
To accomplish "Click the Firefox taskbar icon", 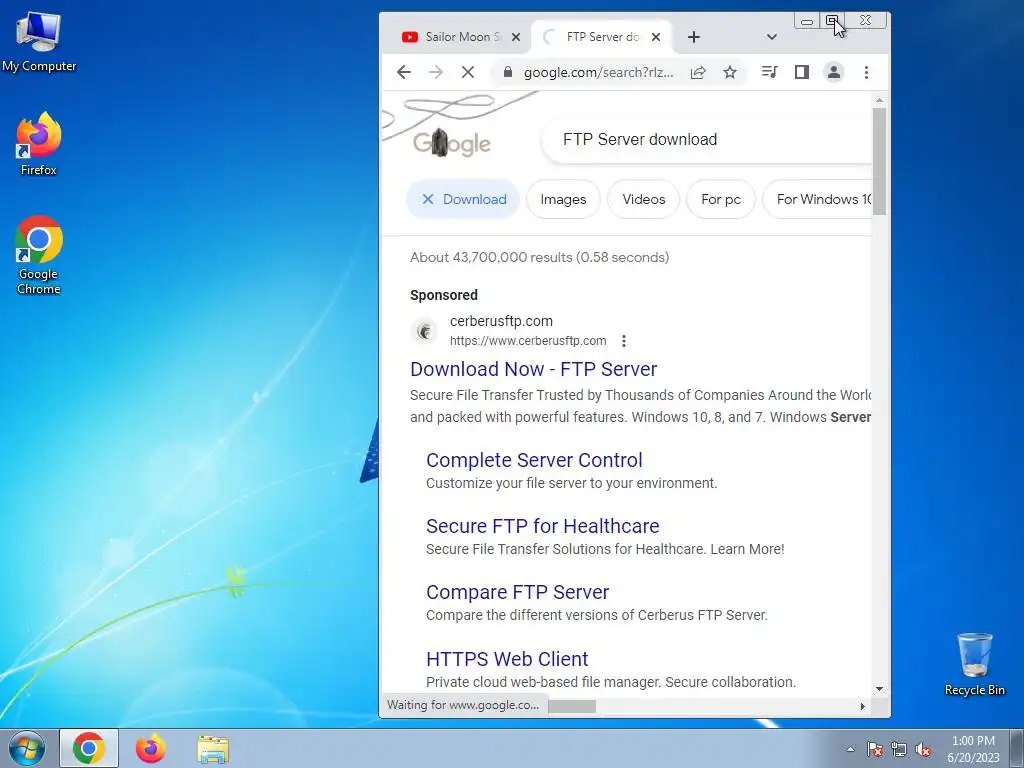I will [x=150, y=748].
